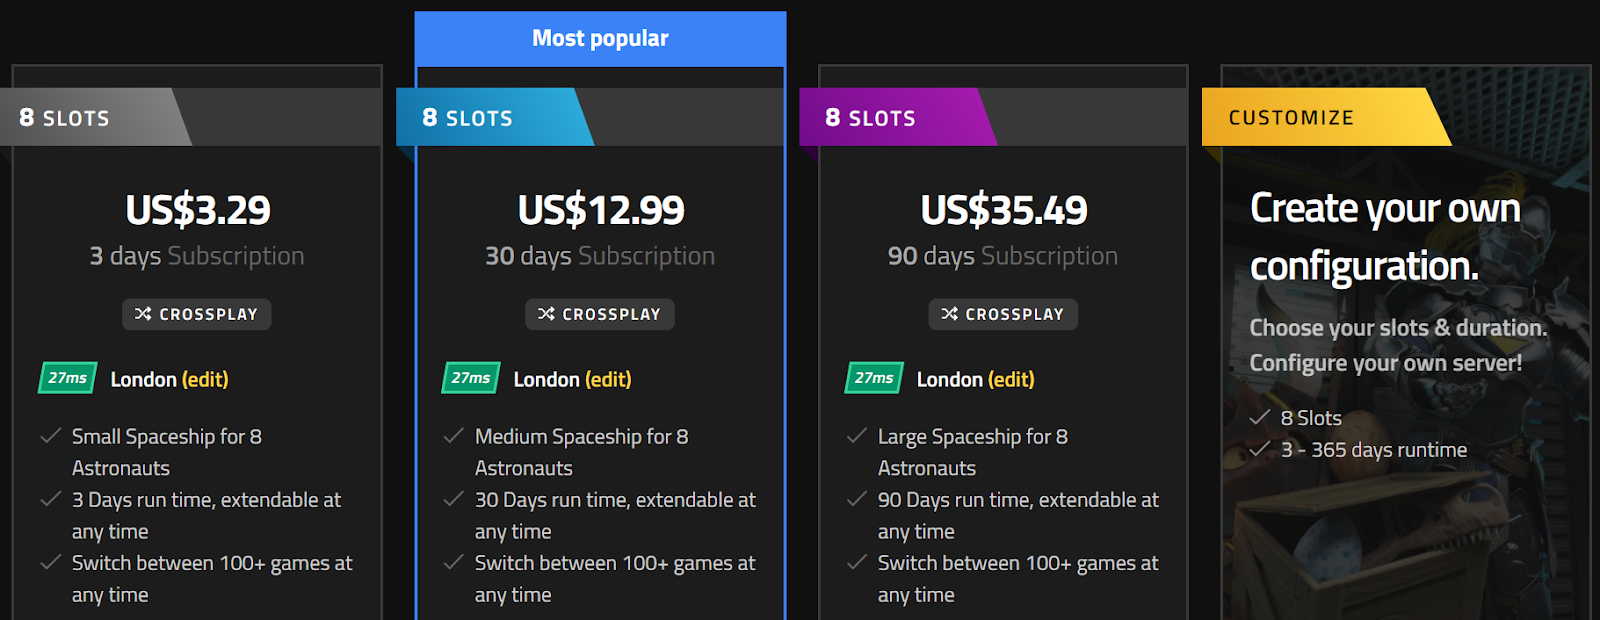Select the CROSSPLAY badge on the 30 days plan
The height and width of the screenshot is (620, 1600).
tap(600, 314)
